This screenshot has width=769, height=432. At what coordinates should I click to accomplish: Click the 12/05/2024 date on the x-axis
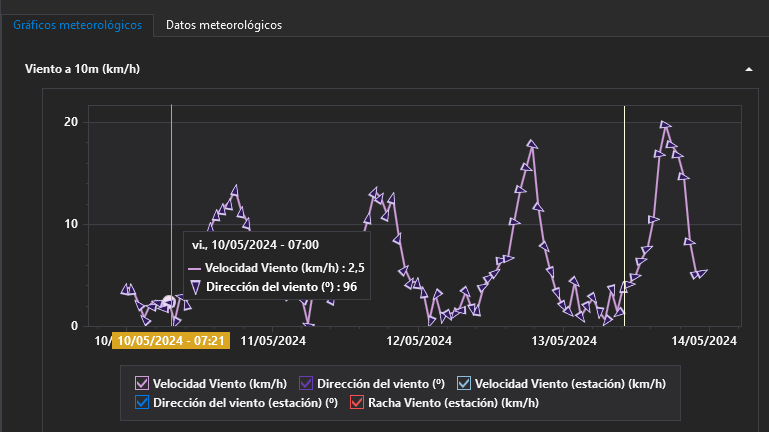[x=417, y=341]
